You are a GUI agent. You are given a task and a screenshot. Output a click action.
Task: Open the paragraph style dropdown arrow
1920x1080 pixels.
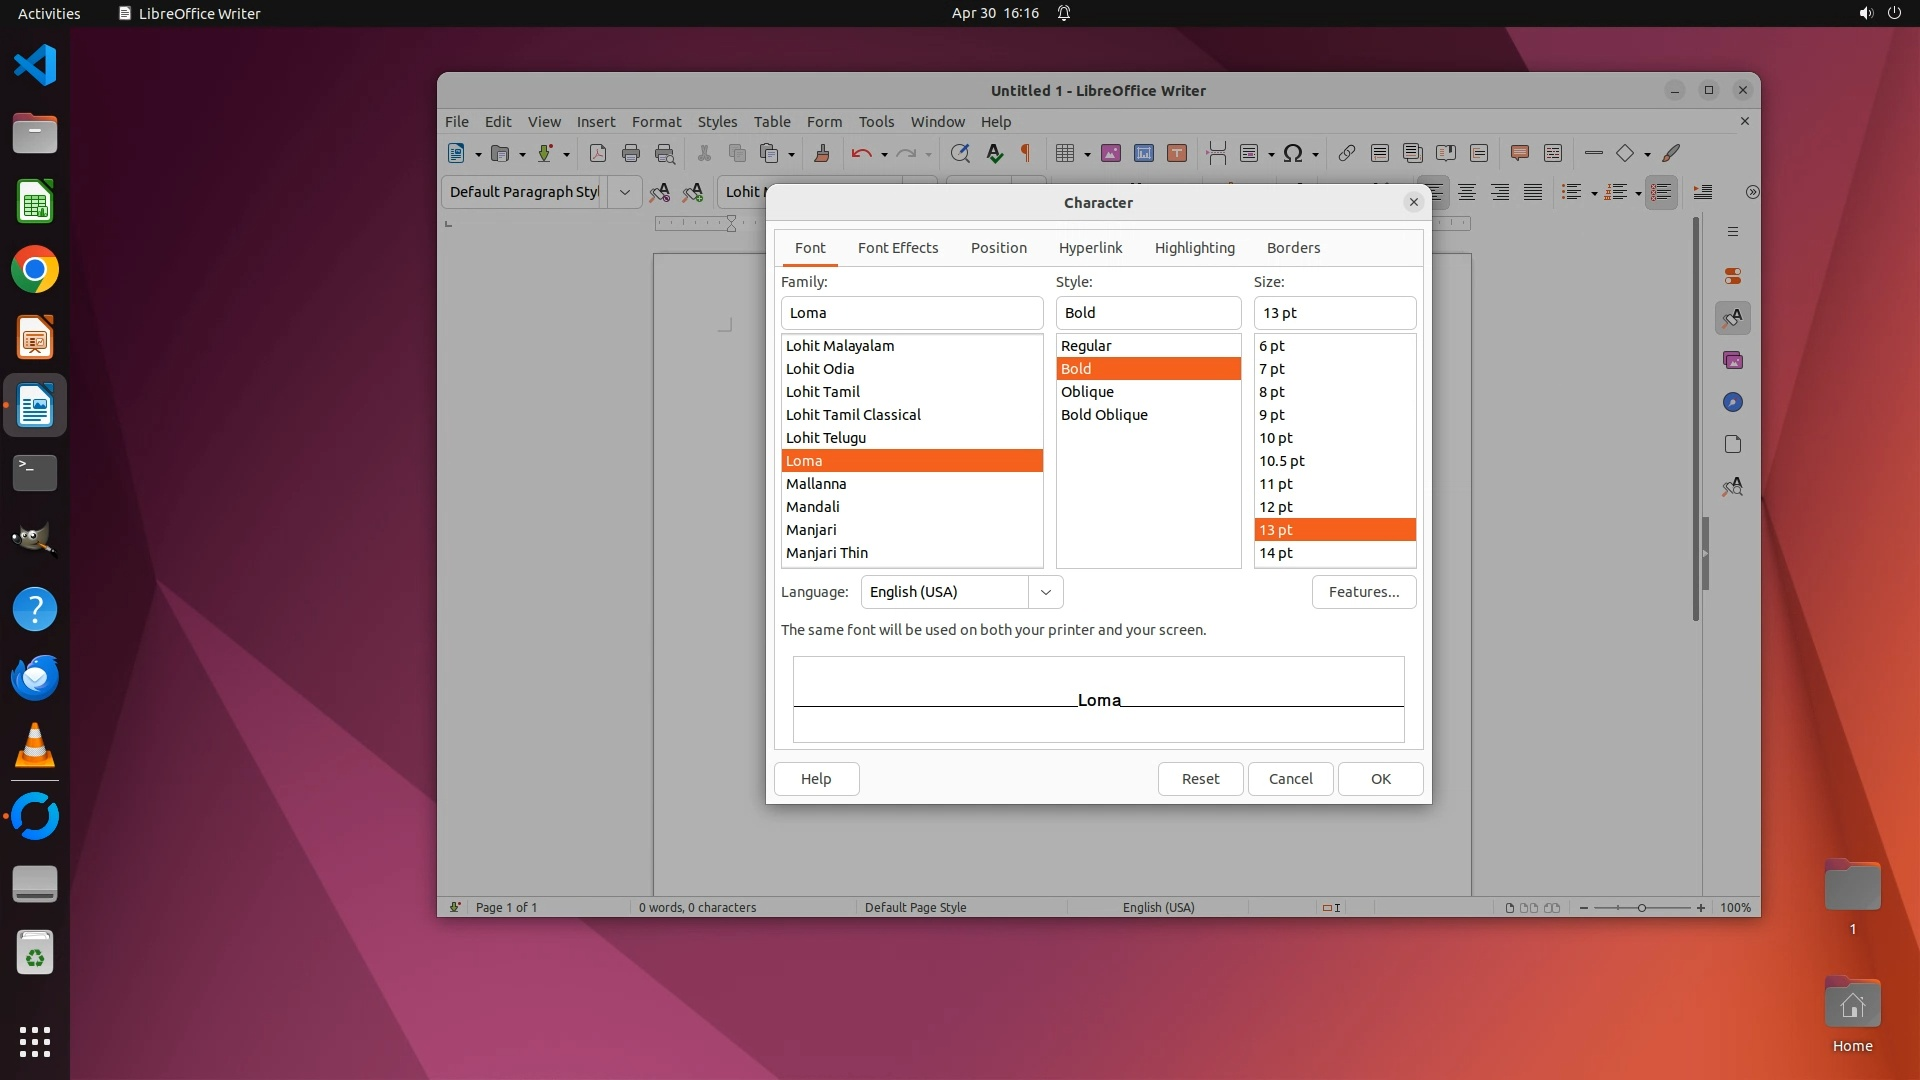pos(625,192)
